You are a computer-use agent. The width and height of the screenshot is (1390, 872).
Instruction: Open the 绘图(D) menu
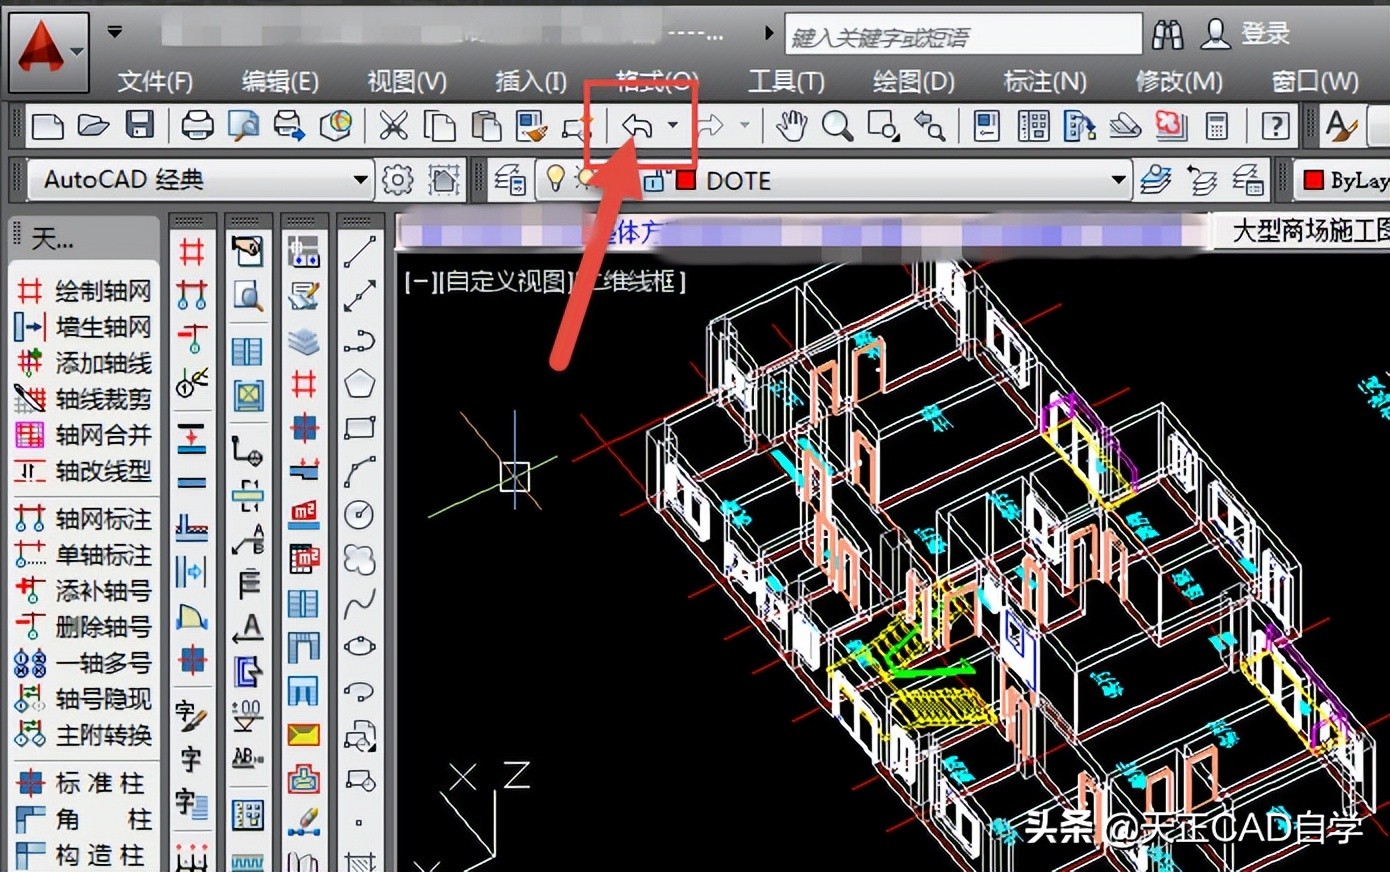(x=911, y=82)
